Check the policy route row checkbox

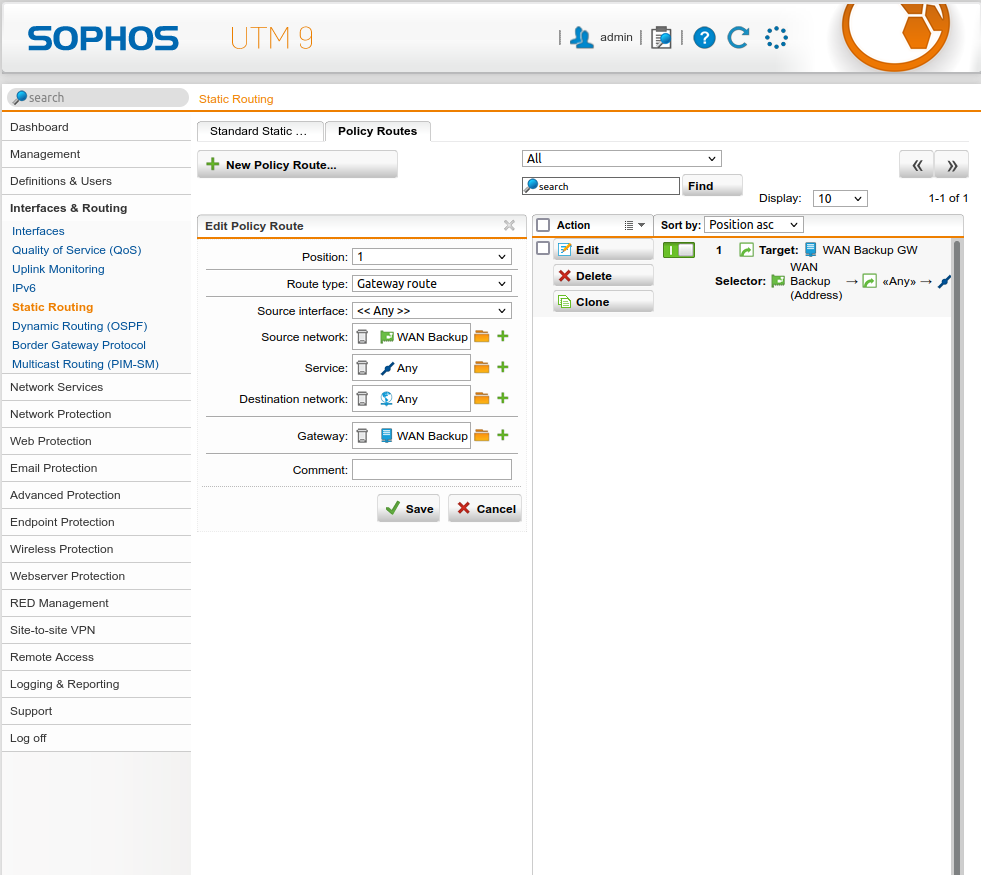[543, 248]
